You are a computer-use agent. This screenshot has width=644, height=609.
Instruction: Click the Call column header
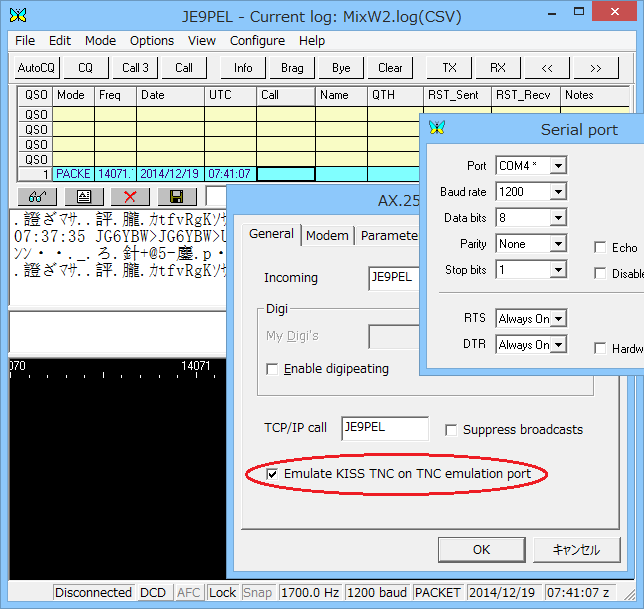coord(286,95)
